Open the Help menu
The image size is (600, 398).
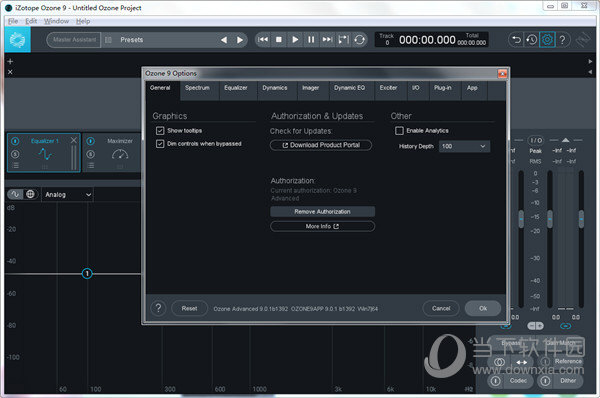(x=83, y=21)
